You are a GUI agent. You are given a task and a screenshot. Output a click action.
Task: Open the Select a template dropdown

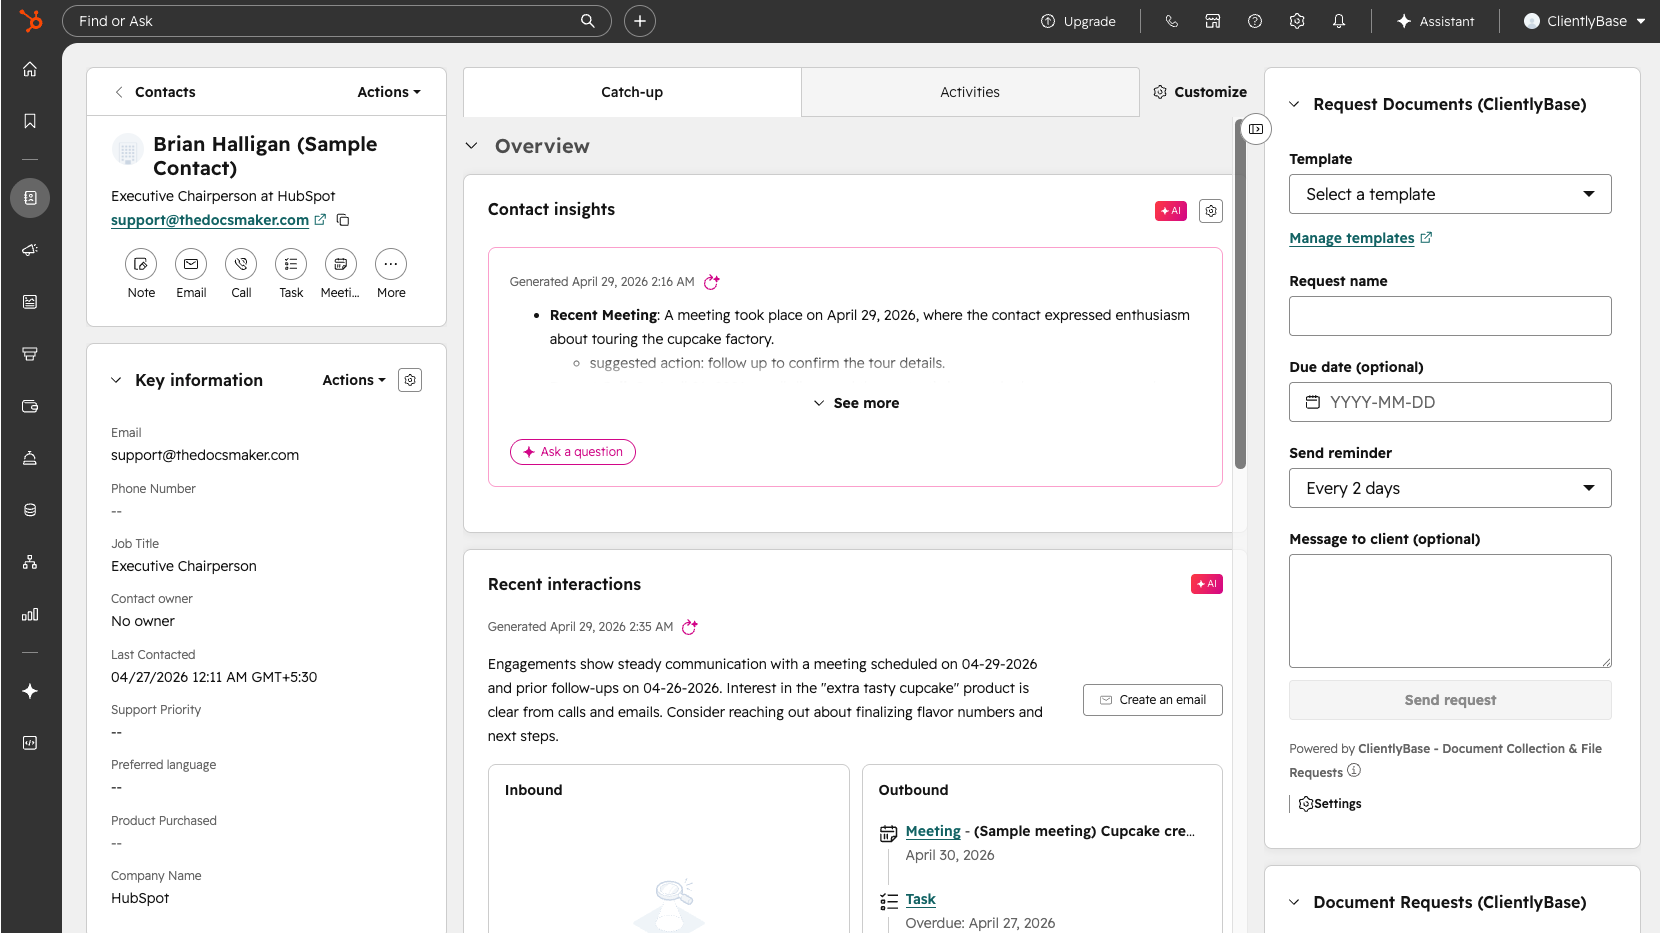tap(1450, 194)
